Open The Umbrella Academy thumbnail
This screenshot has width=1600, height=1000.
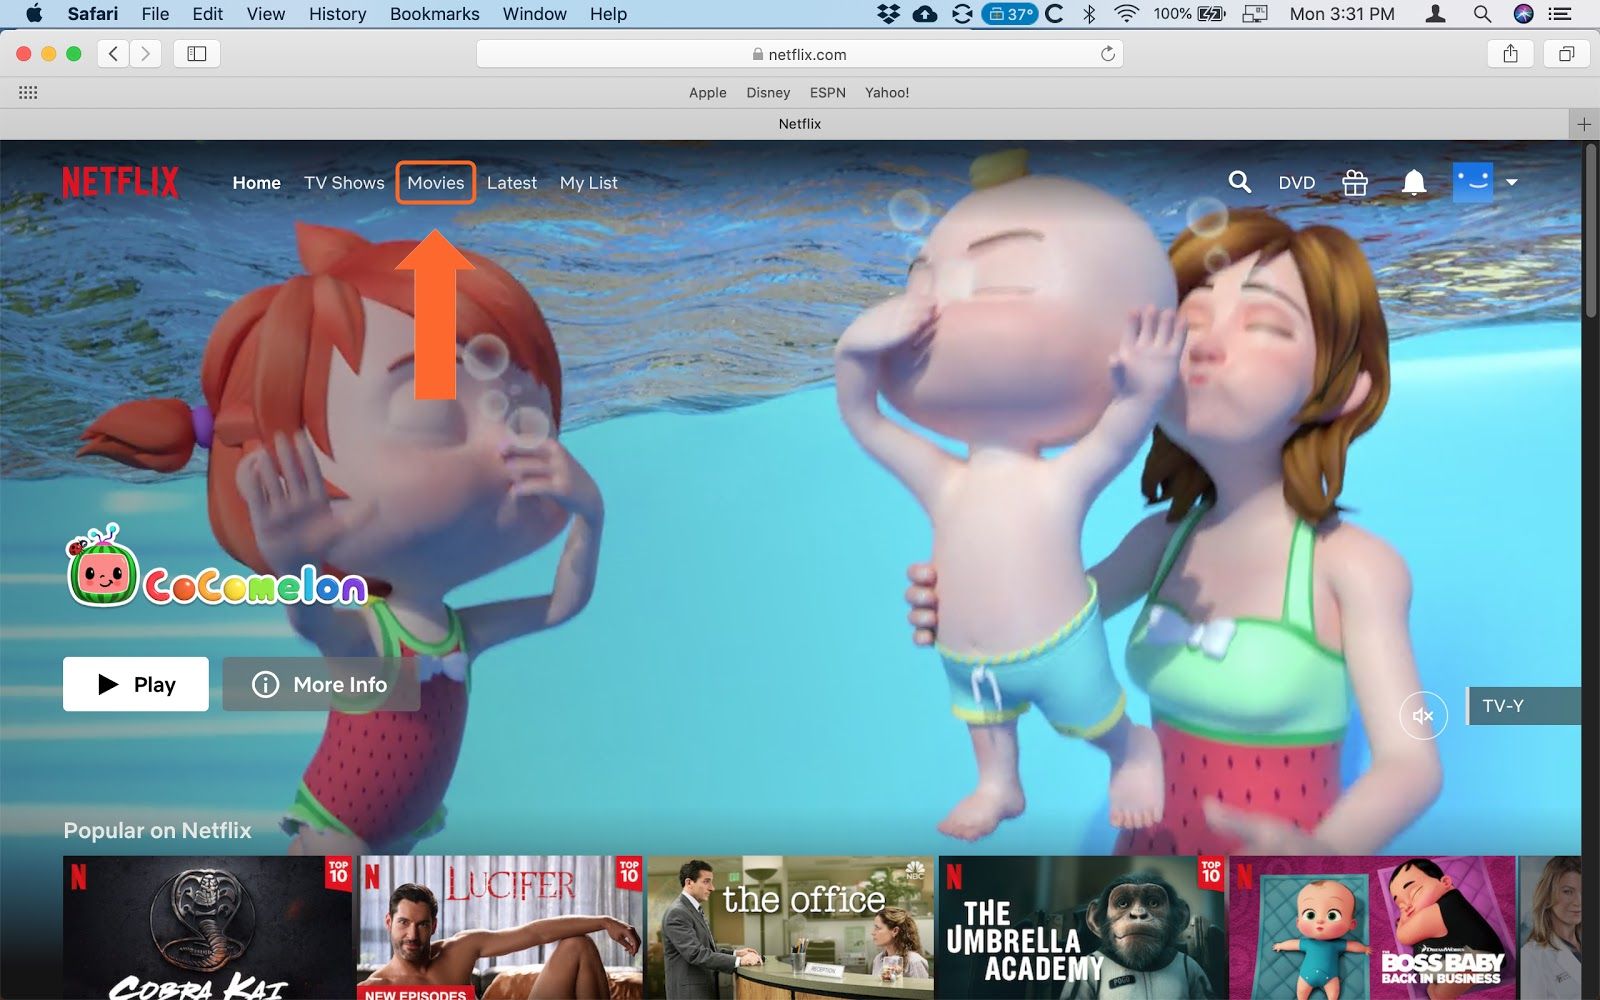pyautogui.click(x=1082, y=928)
